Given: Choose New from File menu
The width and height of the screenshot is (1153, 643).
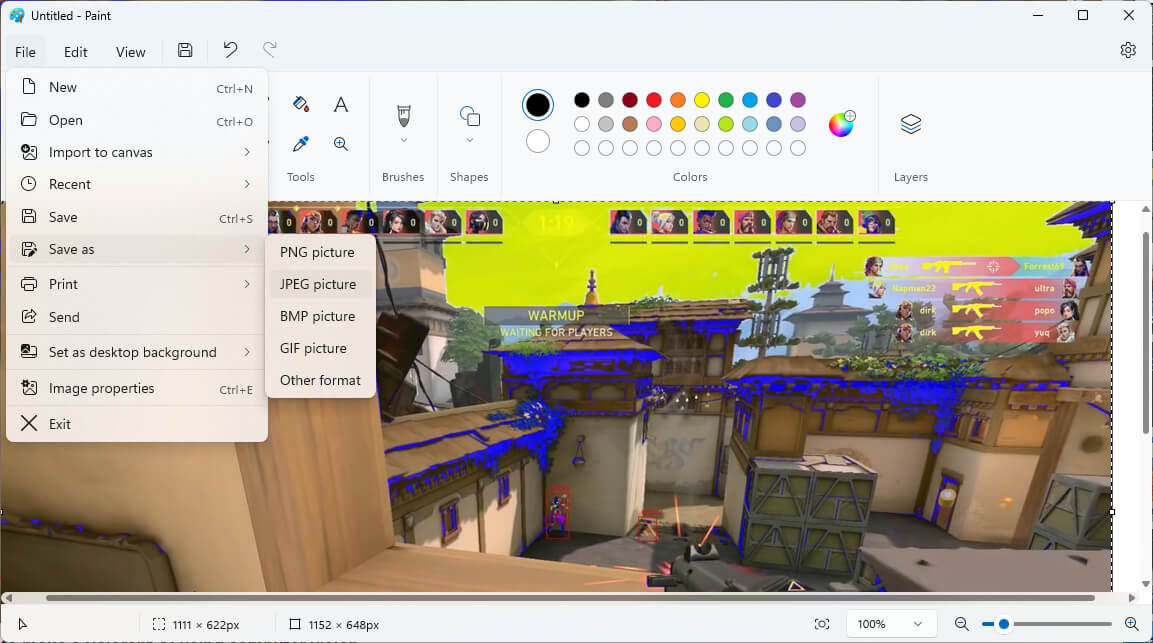Looking at the screenshot, I should 137,88.
